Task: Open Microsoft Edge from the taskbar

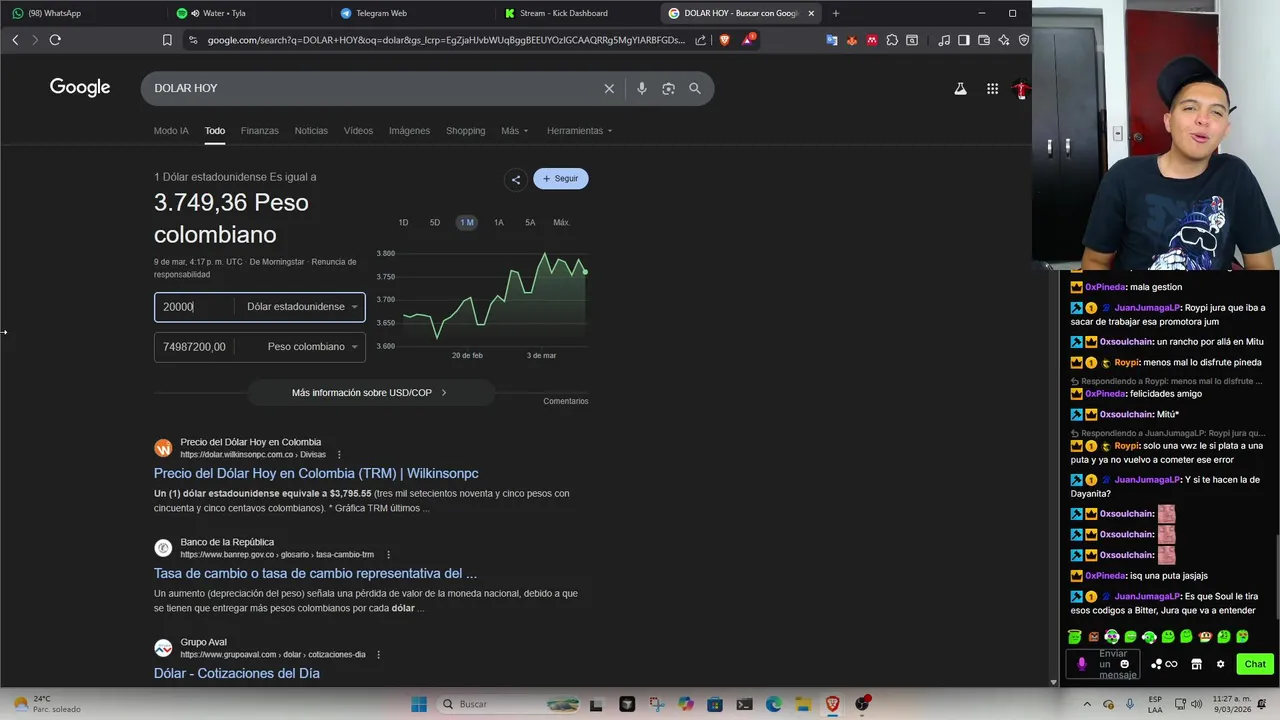Action: [x=774, y=704]
